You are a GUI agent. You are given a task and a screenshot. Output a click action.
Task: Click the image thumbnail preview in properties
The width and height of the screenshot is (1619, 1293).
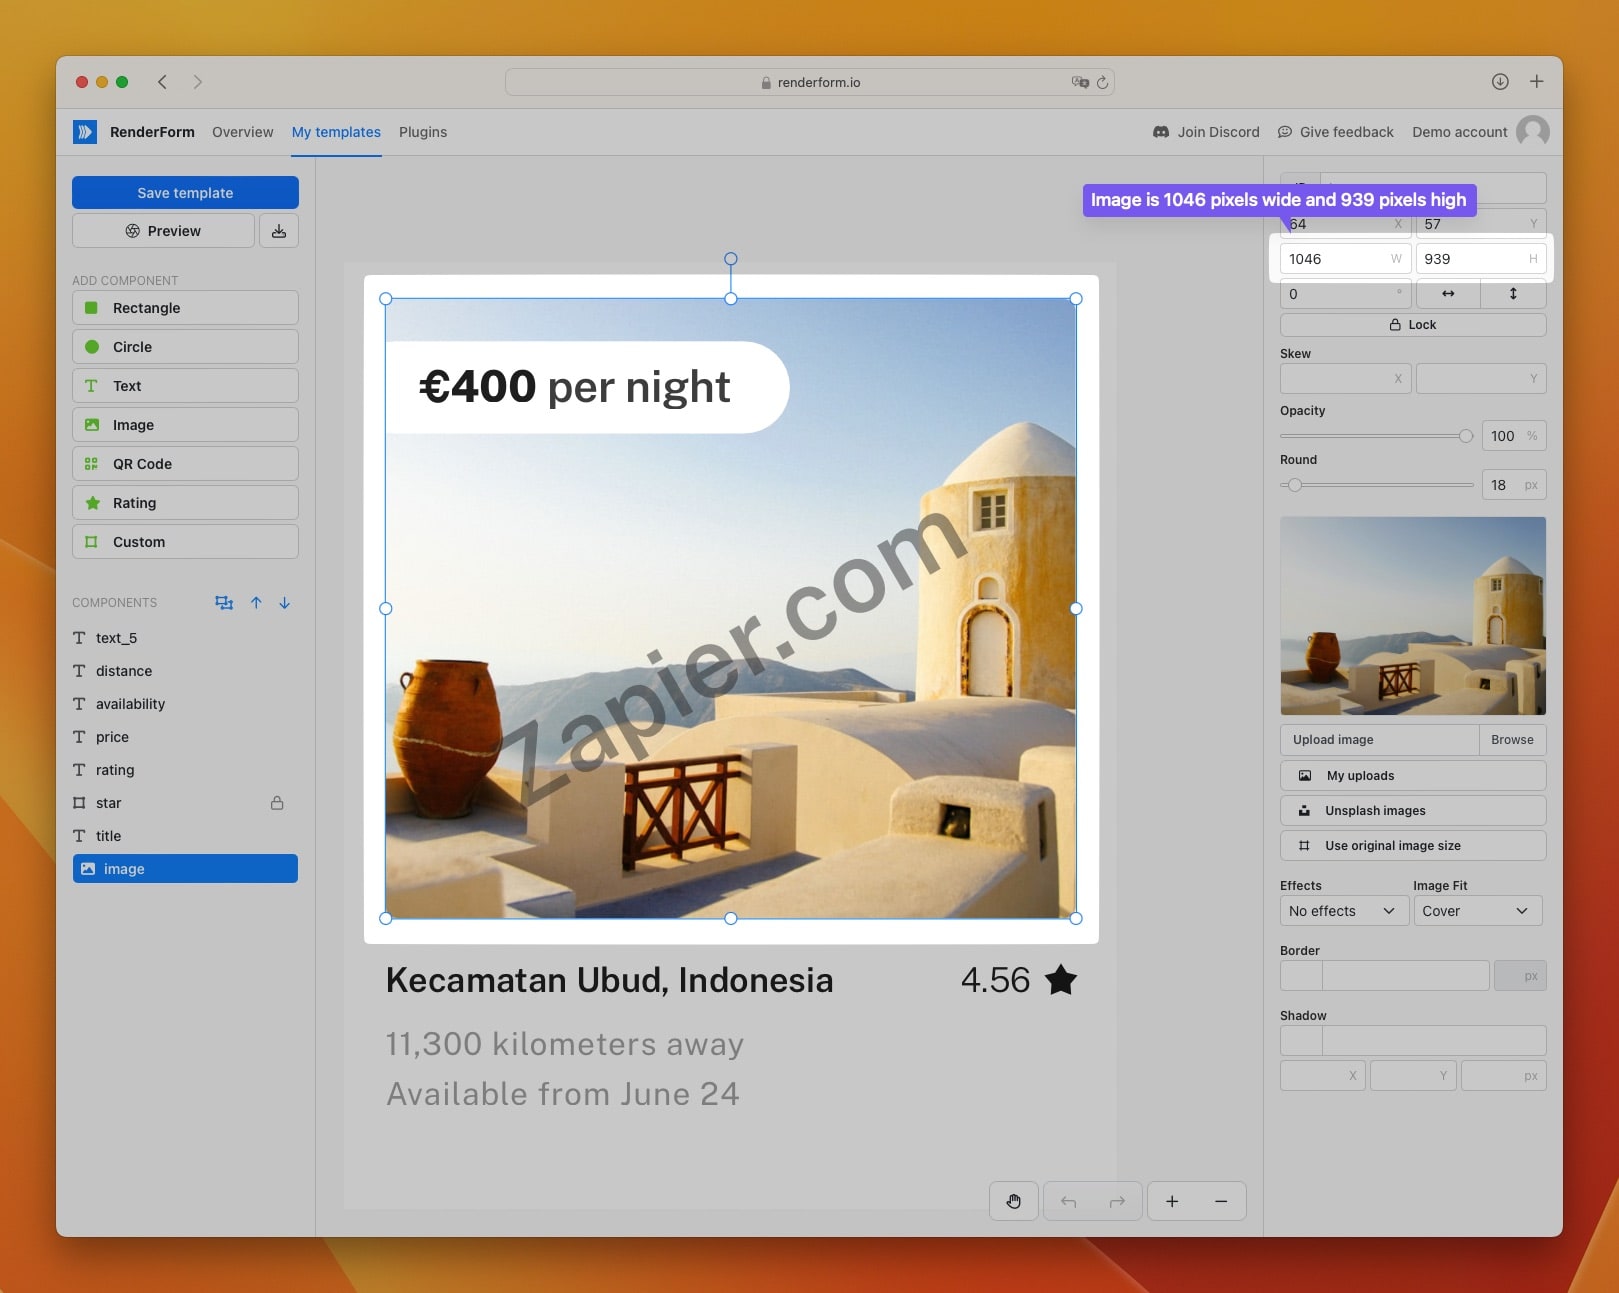pos(1413,615)
